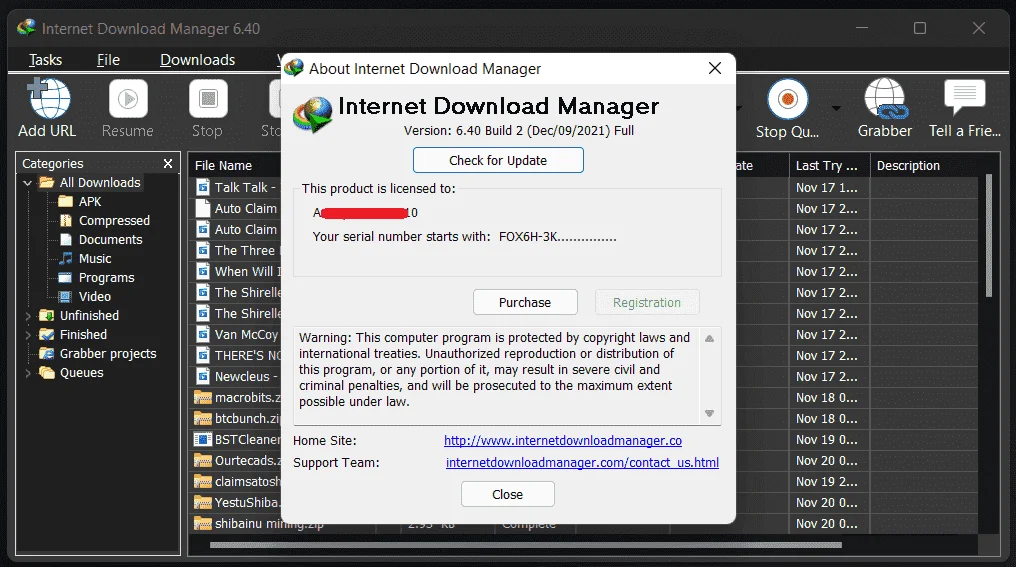Select the claimsatoshi file
The image size is (1016, 568).
click(236, 481)
